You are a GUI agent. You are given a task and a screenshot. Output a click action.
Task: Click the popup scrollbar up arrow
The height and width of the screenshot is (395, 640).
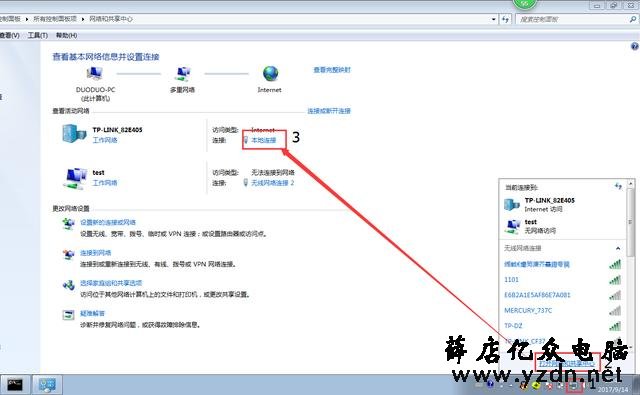631,184
